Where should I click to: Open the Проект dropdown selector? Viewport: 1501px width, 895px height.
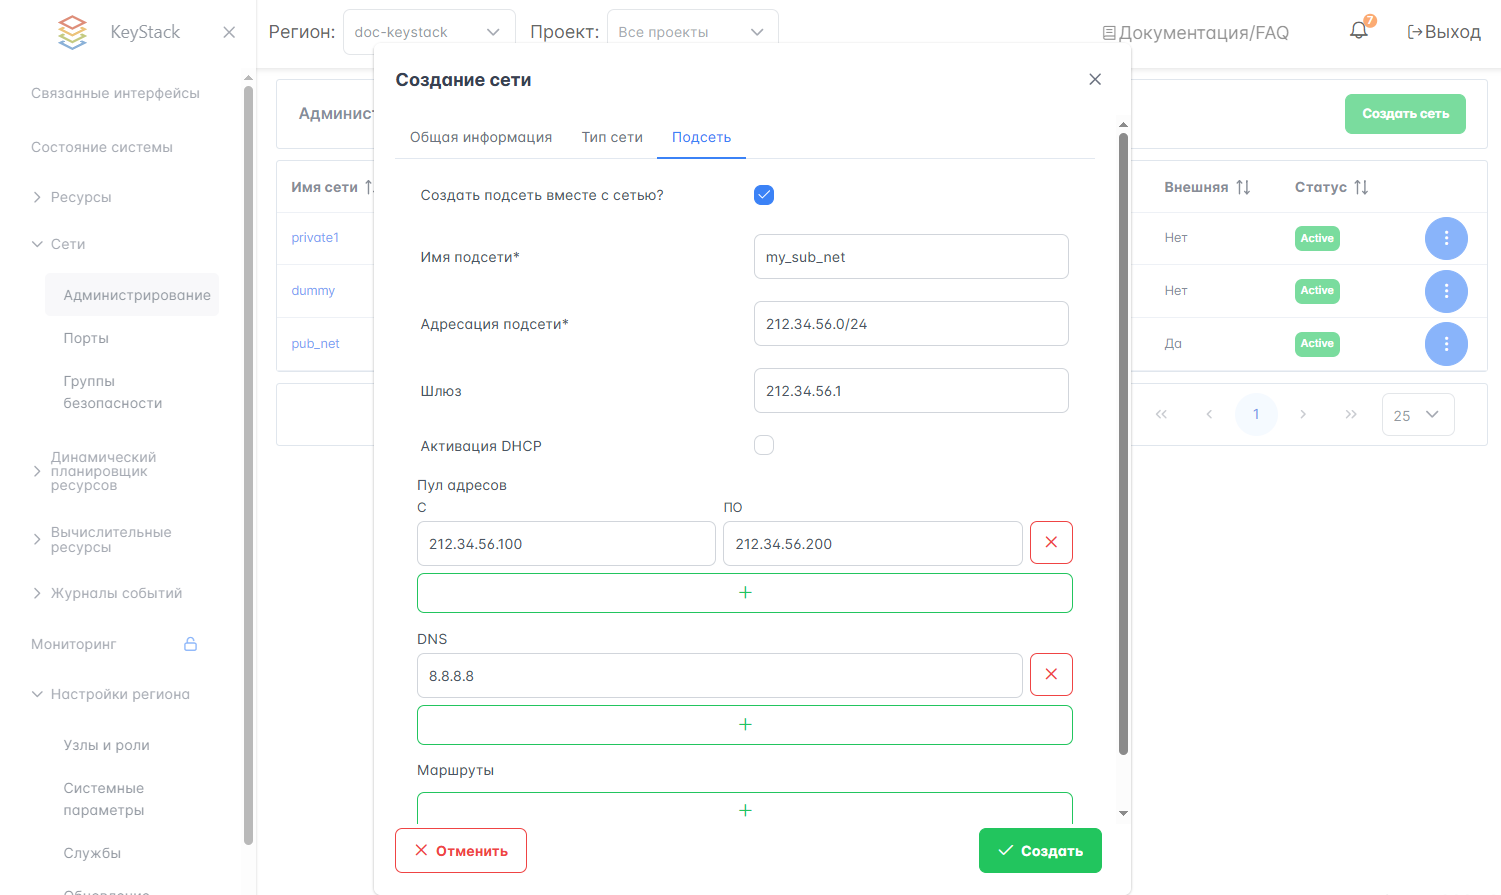[x=691, y=32]
